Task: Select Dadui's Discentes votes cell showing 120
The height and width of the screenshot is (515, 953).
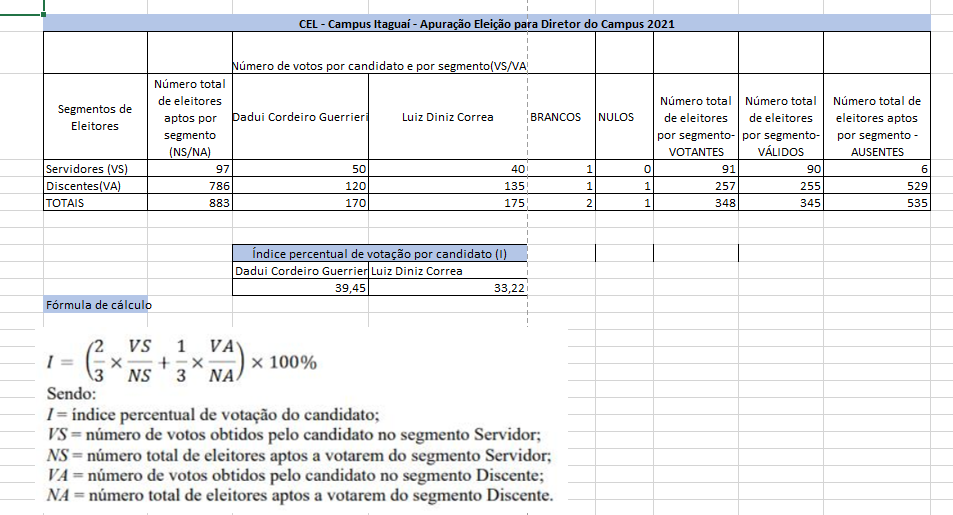Action: tap(301, 186)
